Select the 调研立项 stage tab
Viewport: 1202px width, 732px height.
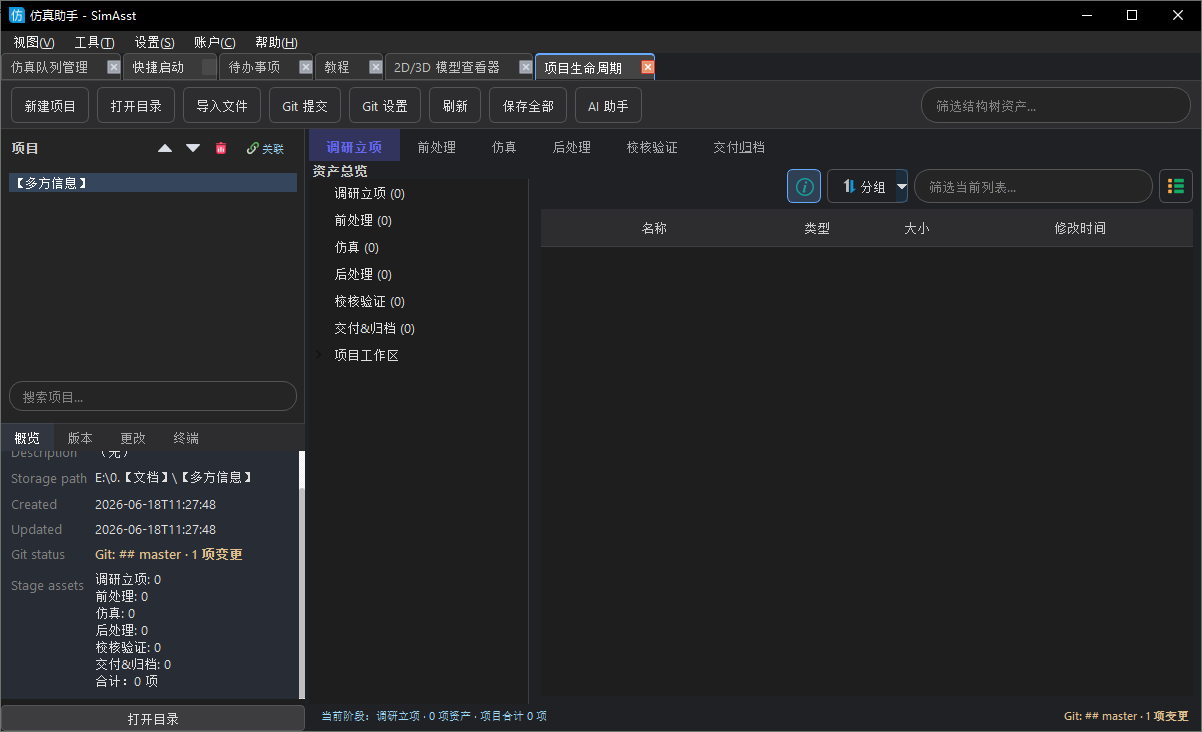point(354,147)
